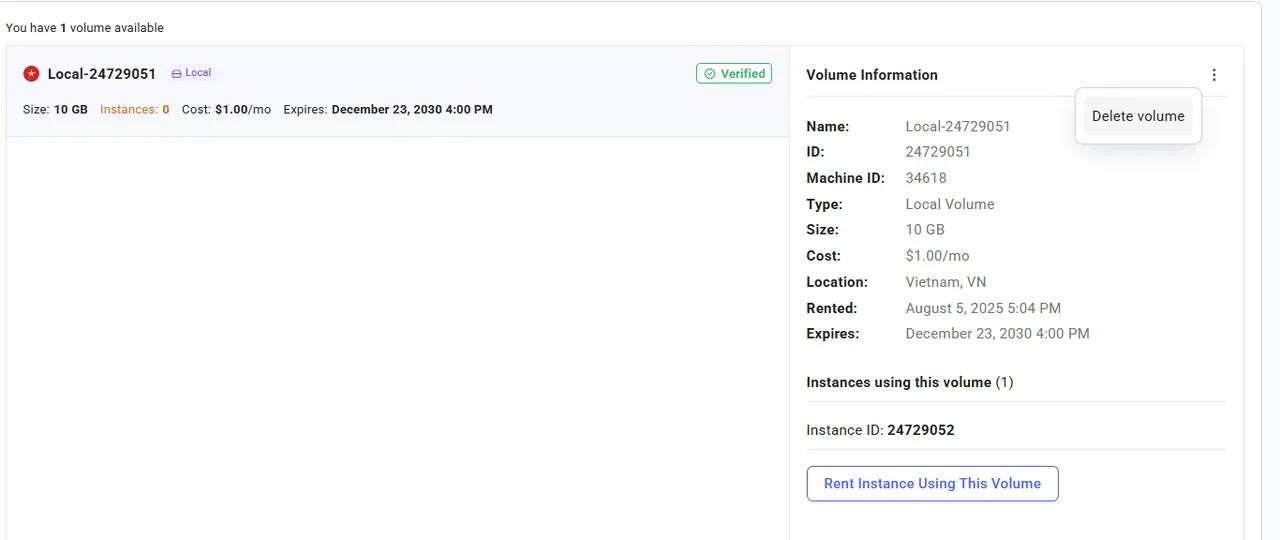Click the ID value 24729051
1280x540 pixels.
938,152
